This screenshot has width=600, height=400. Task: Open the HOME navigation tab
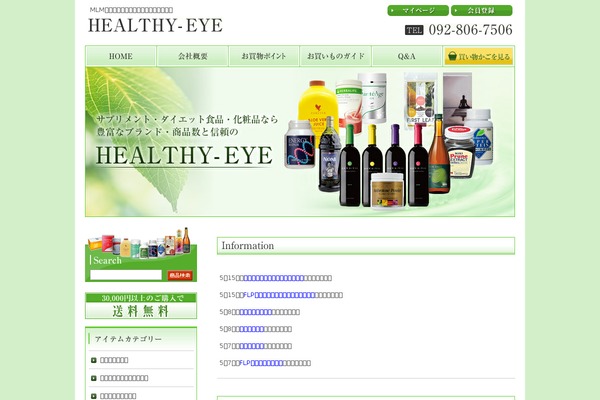[x=121, y=56]
